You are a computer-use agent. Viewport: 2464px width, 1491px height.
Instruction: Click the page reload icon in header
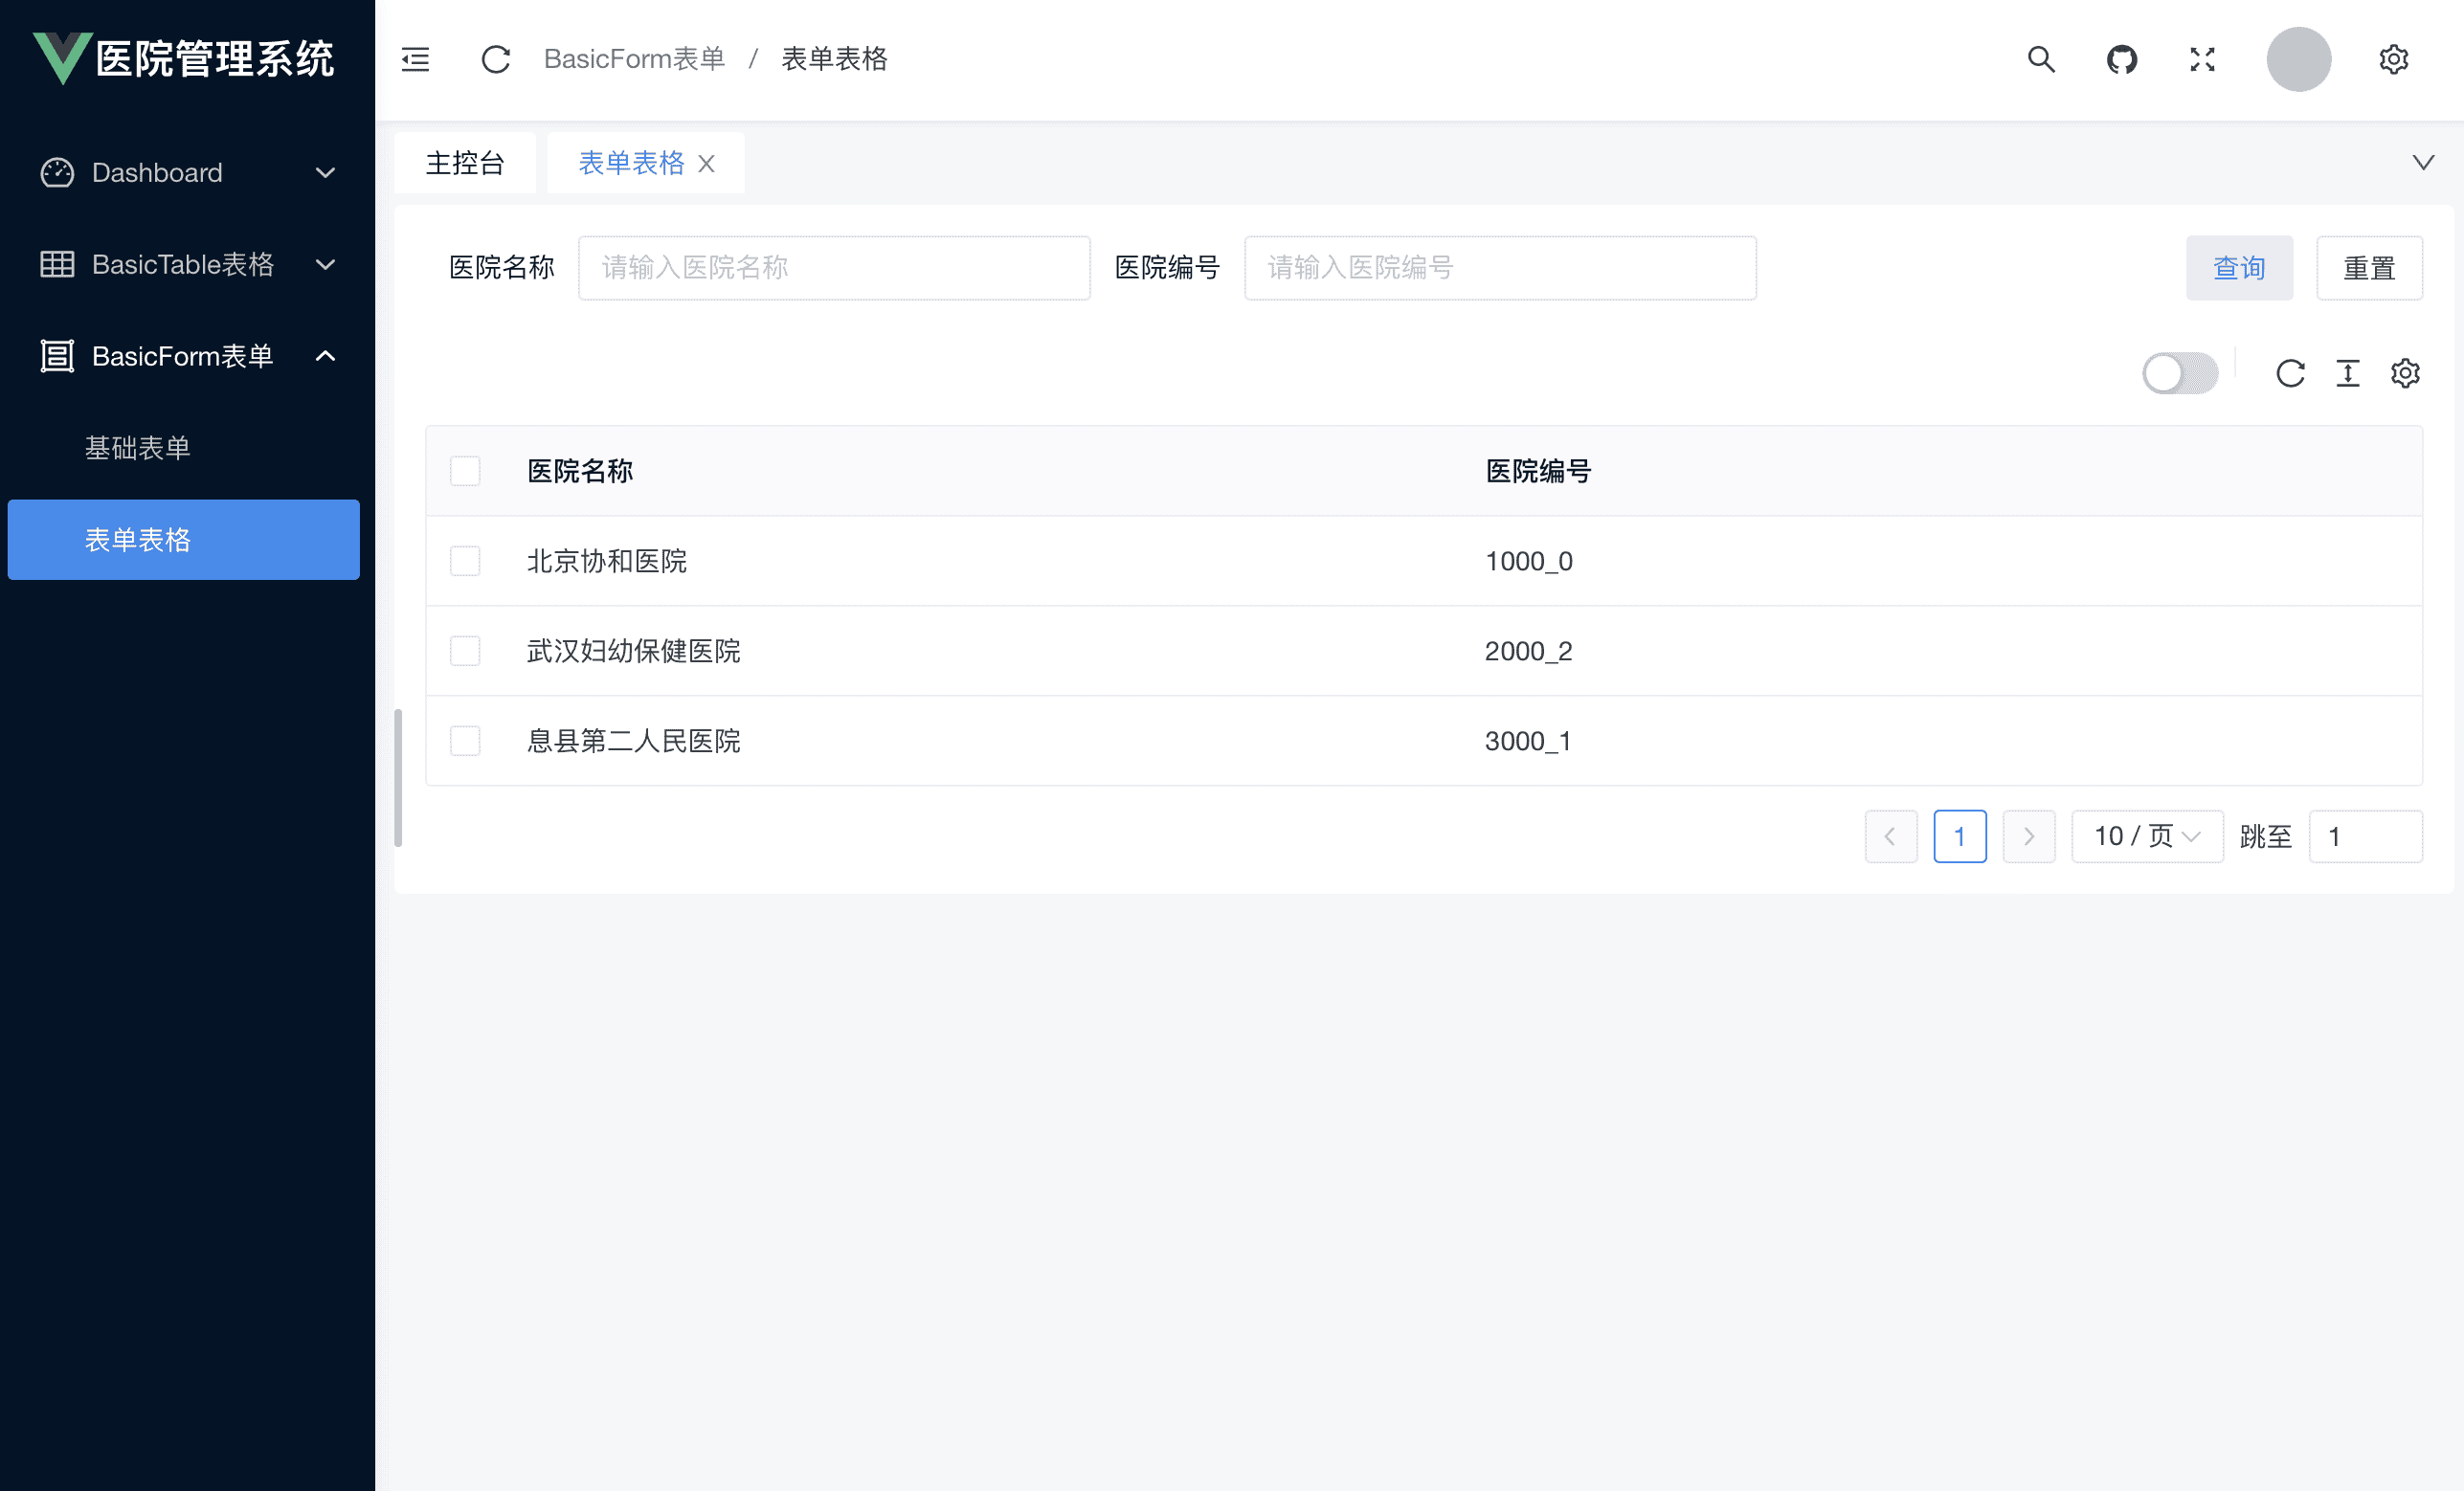[x=495, y=59]
